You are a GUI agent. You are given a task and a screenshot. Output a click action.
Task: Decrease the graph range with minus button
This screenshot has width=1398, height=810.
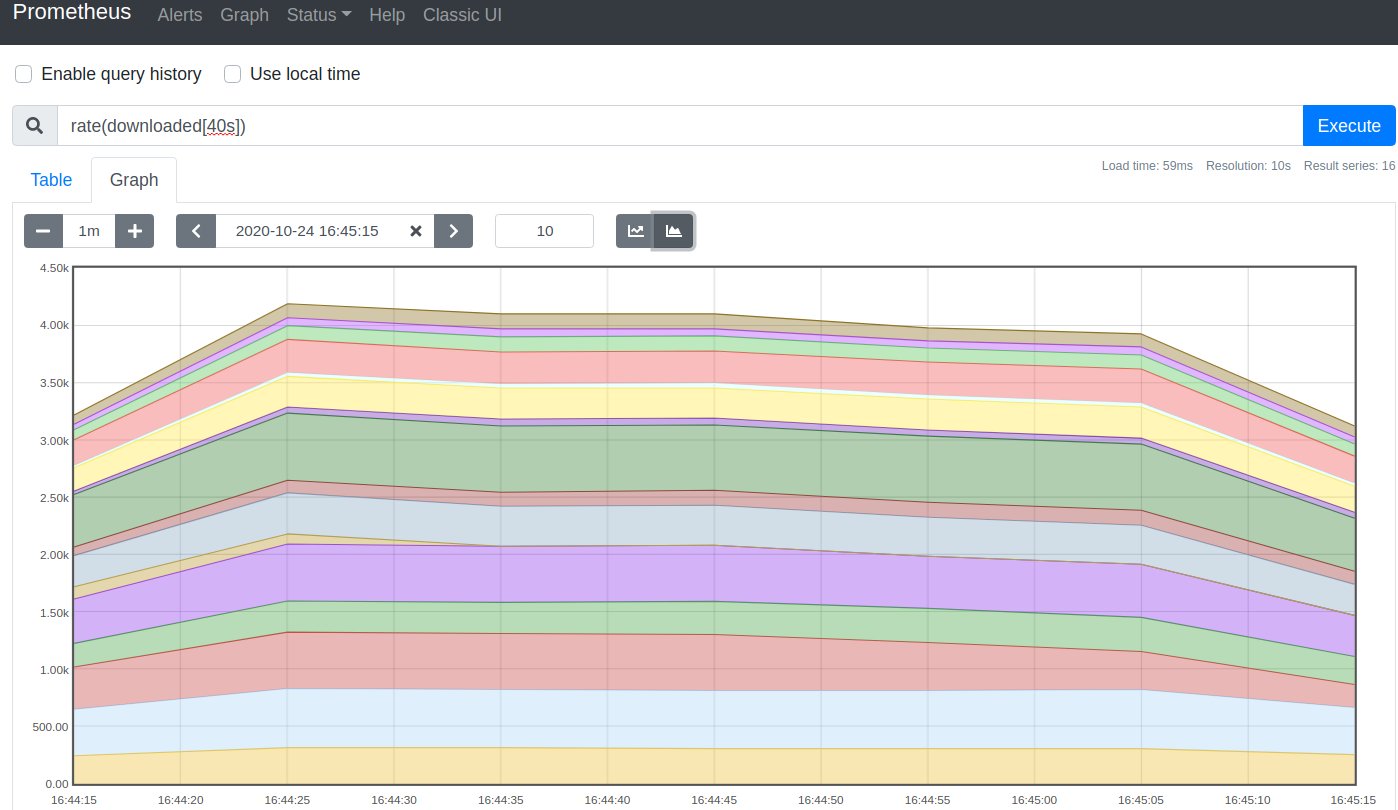pyautogui.click(x=43, y=231)
